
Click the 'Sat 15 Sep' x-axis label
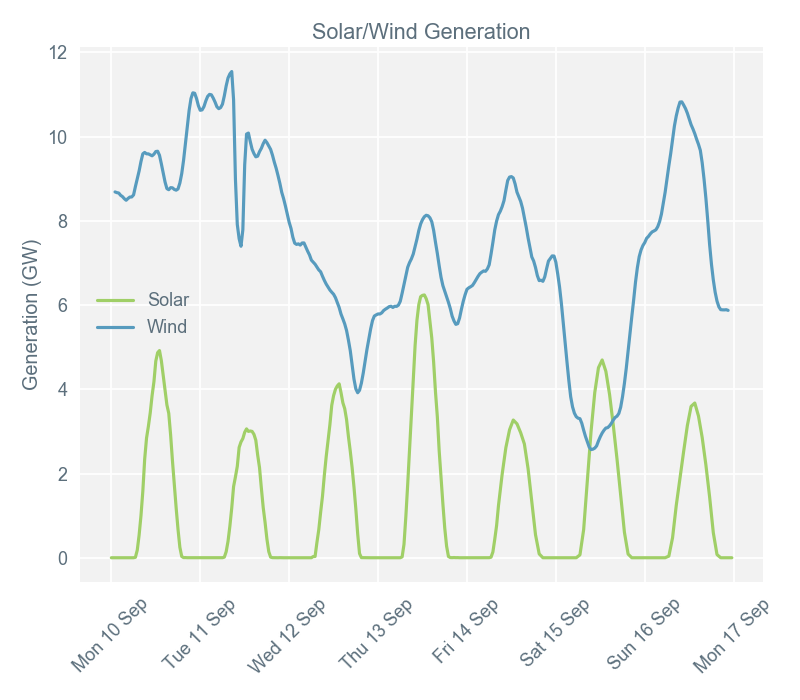(x=555, y=632)
